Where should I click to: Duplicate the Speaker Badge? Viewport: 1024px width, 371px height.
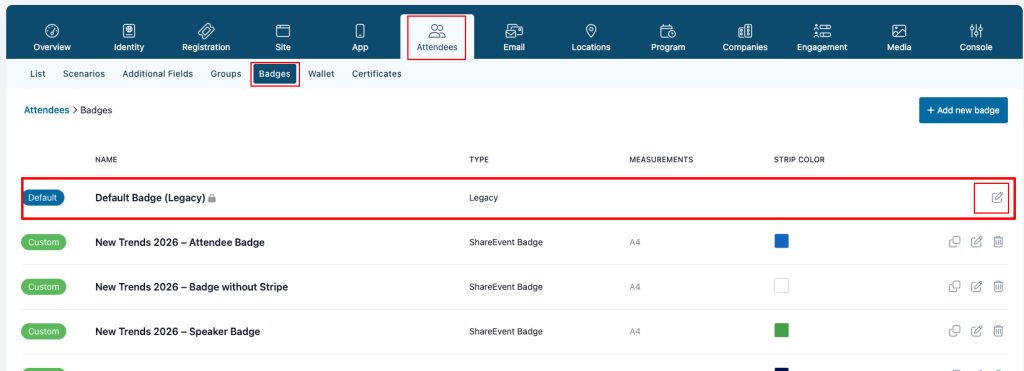(x=954, y=331)
